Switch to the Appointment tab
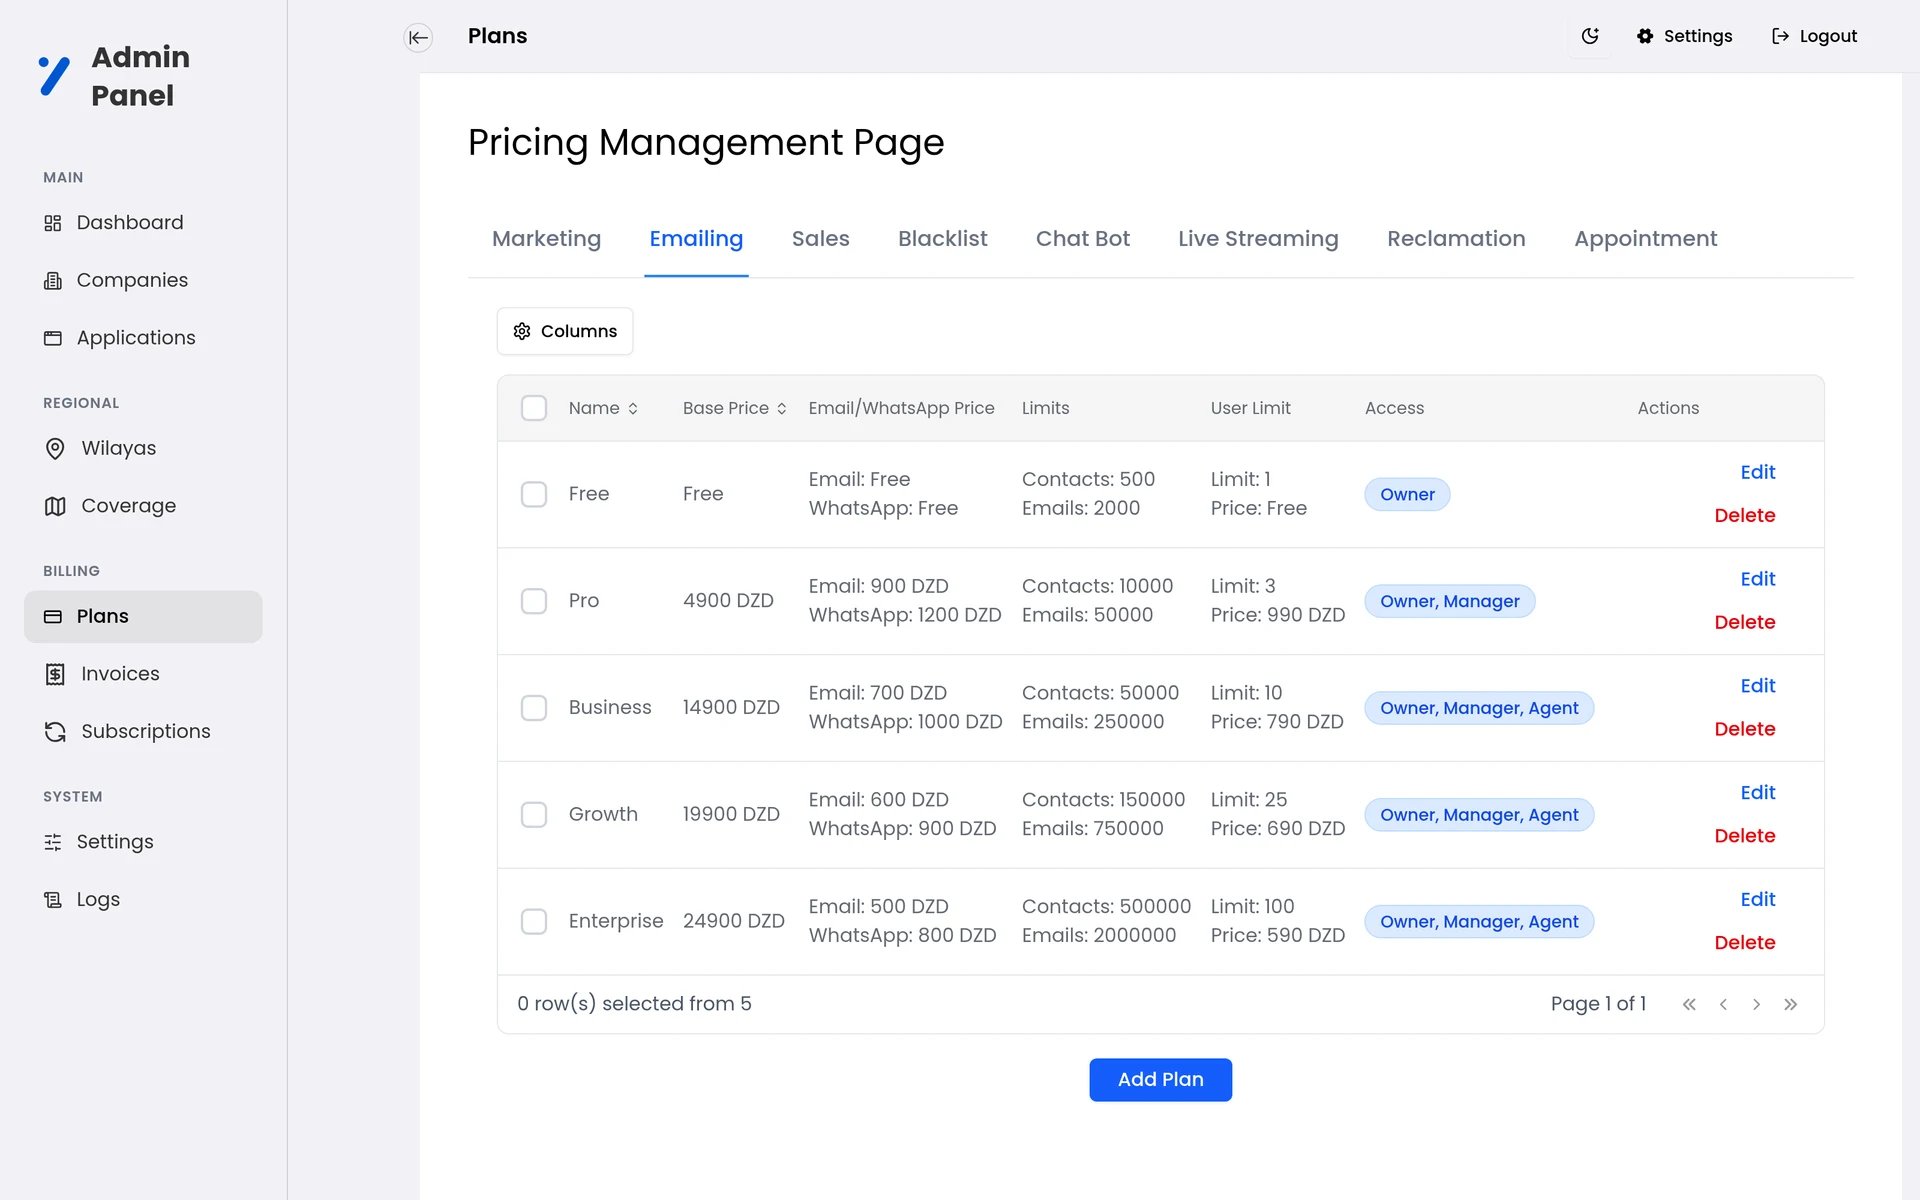The width and height of the screenshot is (1920, 1200). click(1645, 239)
